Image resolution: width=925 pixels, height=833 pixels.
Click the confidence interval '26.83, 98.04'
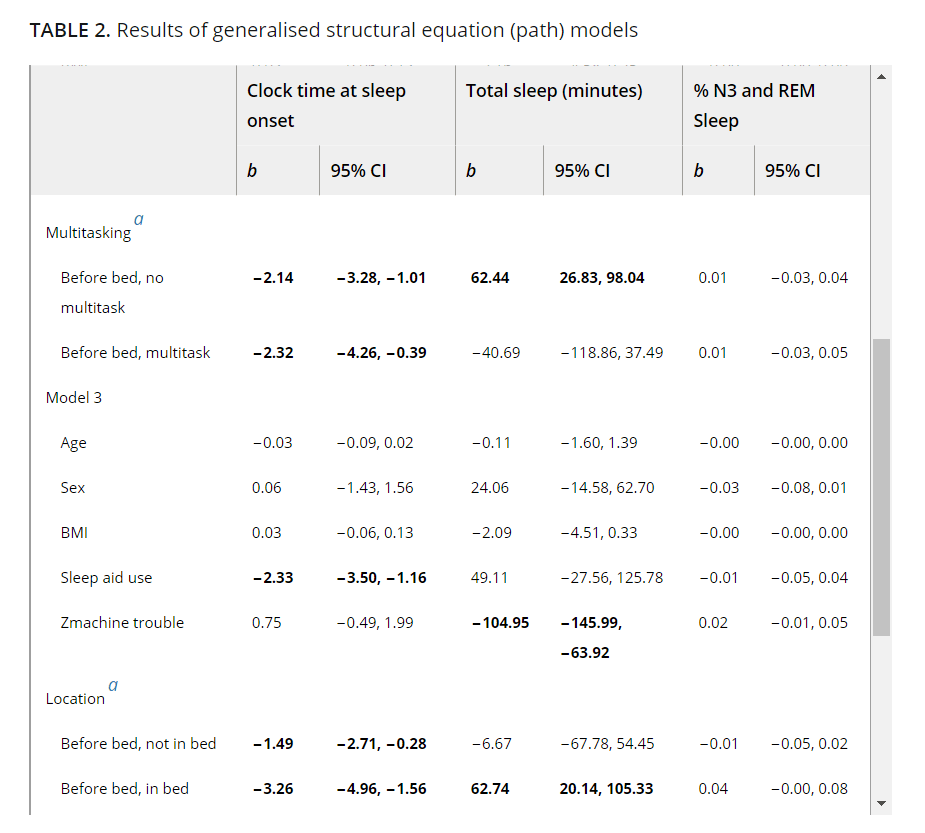[x=602, y=277]
